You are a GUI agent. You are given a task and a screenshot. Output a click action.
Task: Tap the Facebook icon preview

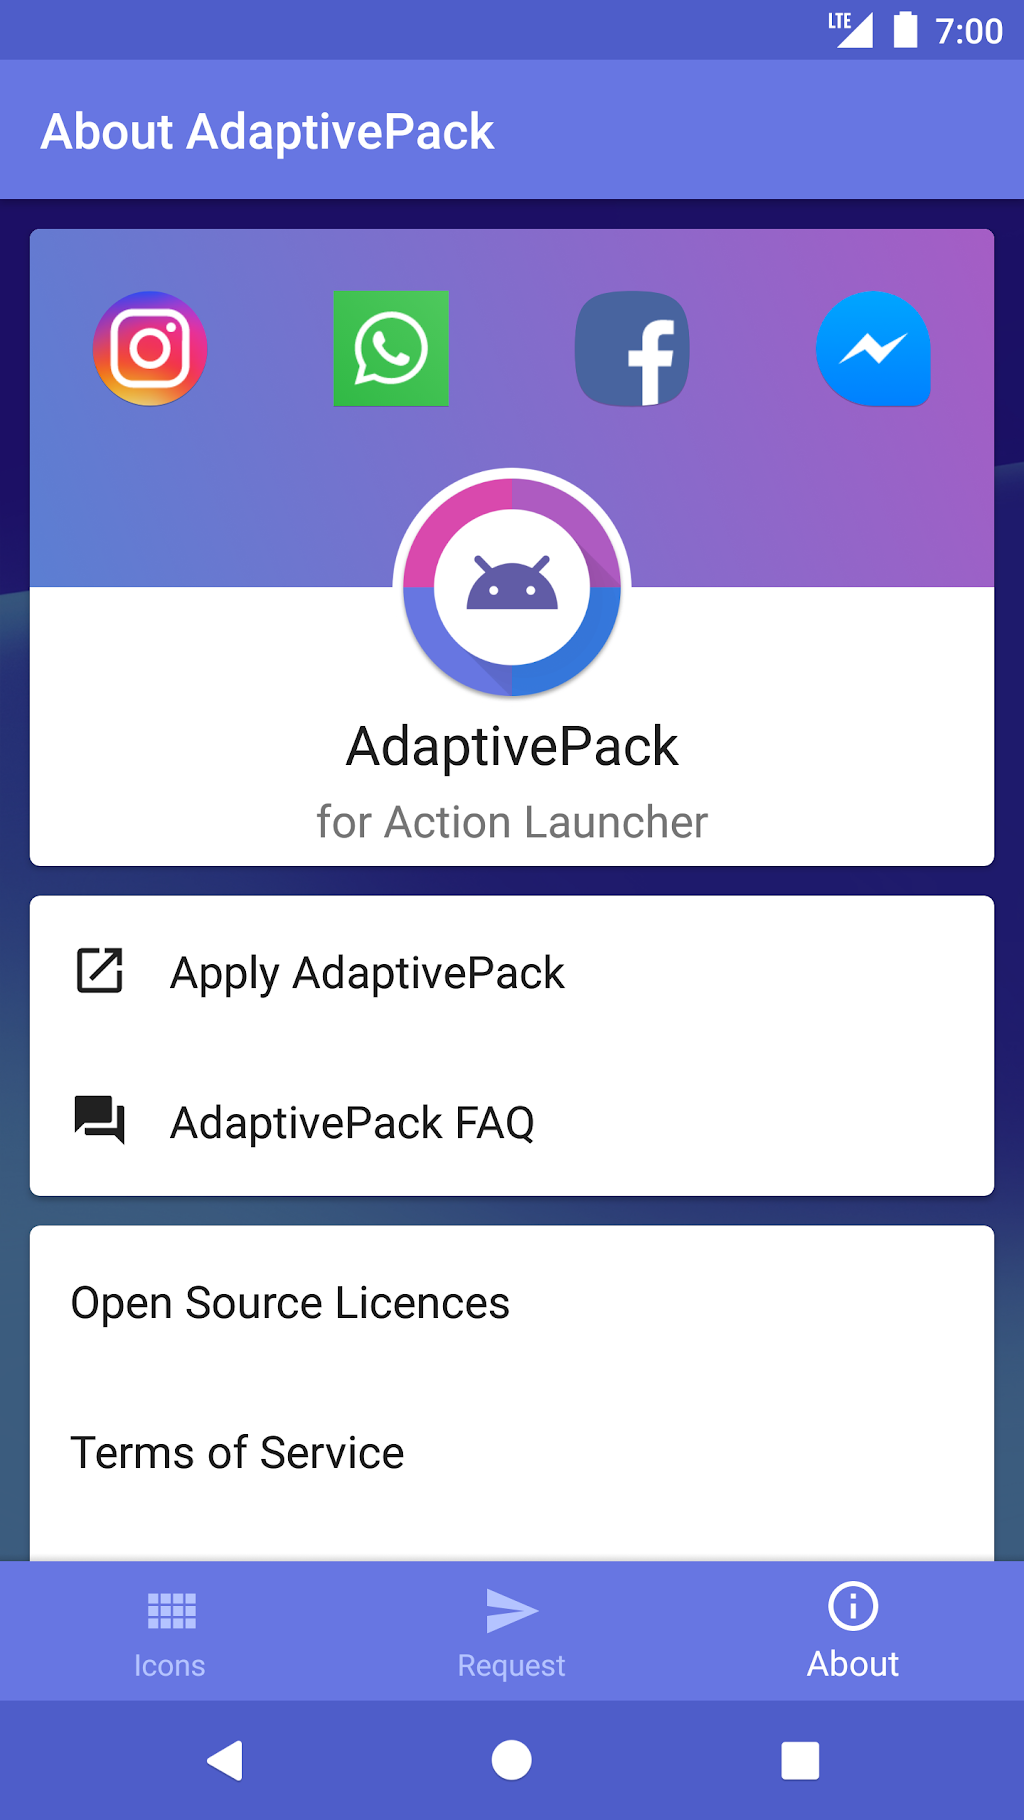coord(632,349)
